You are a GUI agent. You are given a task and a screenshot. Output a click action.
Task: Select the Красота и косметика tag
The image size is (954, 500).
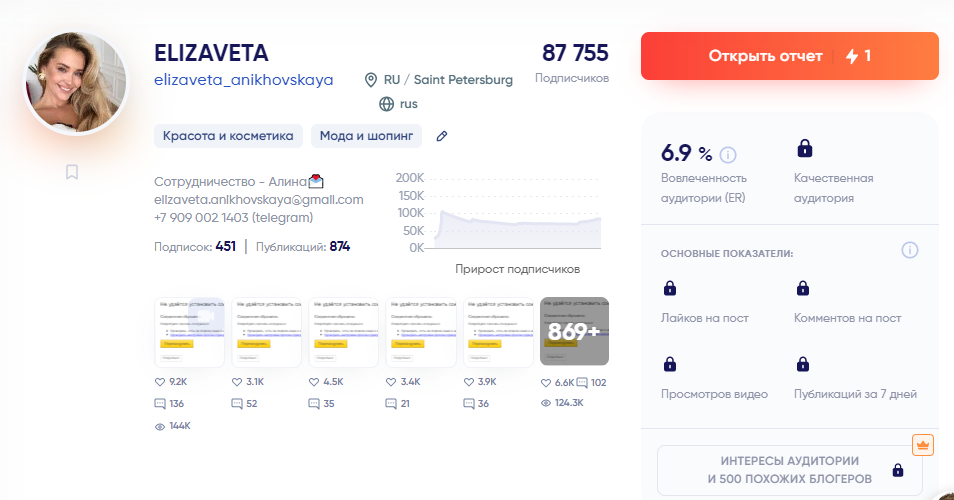[x=228, y=136]
